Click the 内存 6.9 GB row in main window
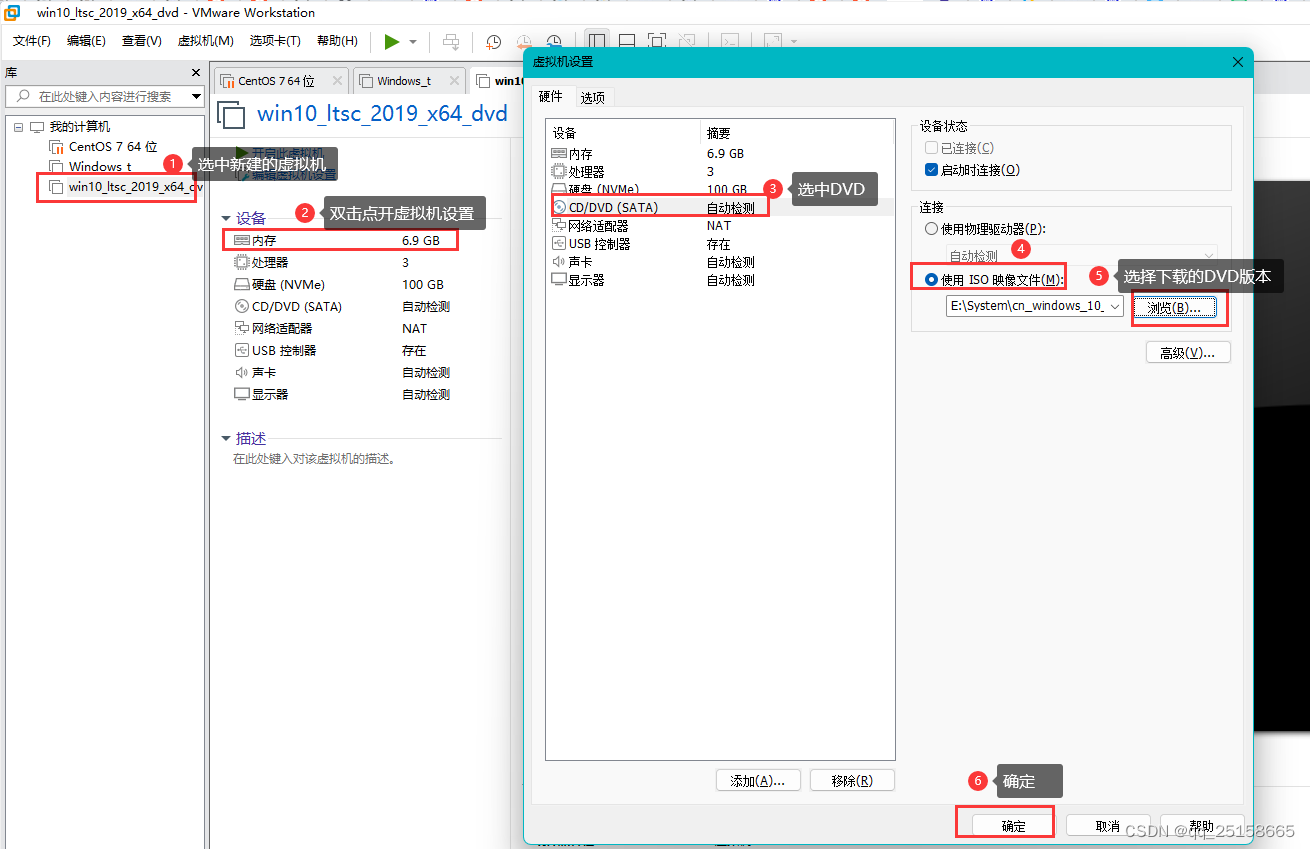This screenshot has width=1310, height=849. (341, 241)
